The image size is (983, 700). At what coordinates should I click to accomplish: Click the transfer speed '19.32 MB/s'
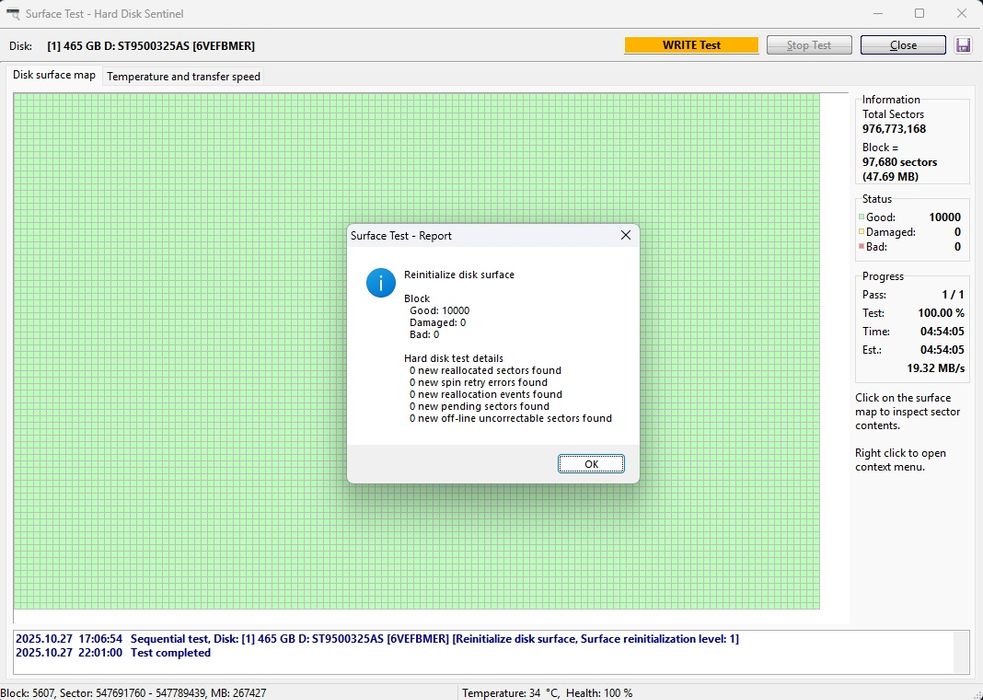pos(936,368)
